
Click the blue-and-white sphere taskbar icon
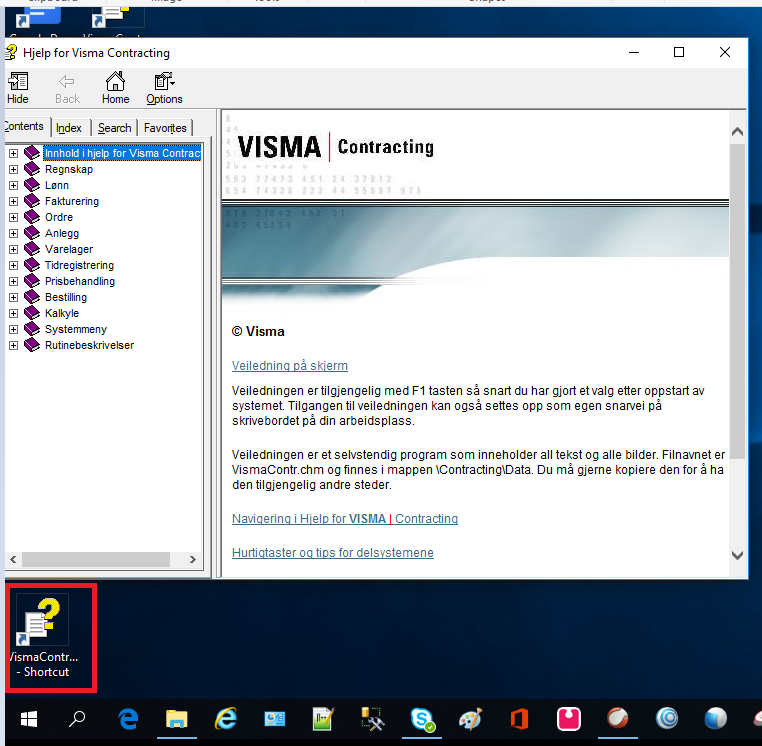716,718
